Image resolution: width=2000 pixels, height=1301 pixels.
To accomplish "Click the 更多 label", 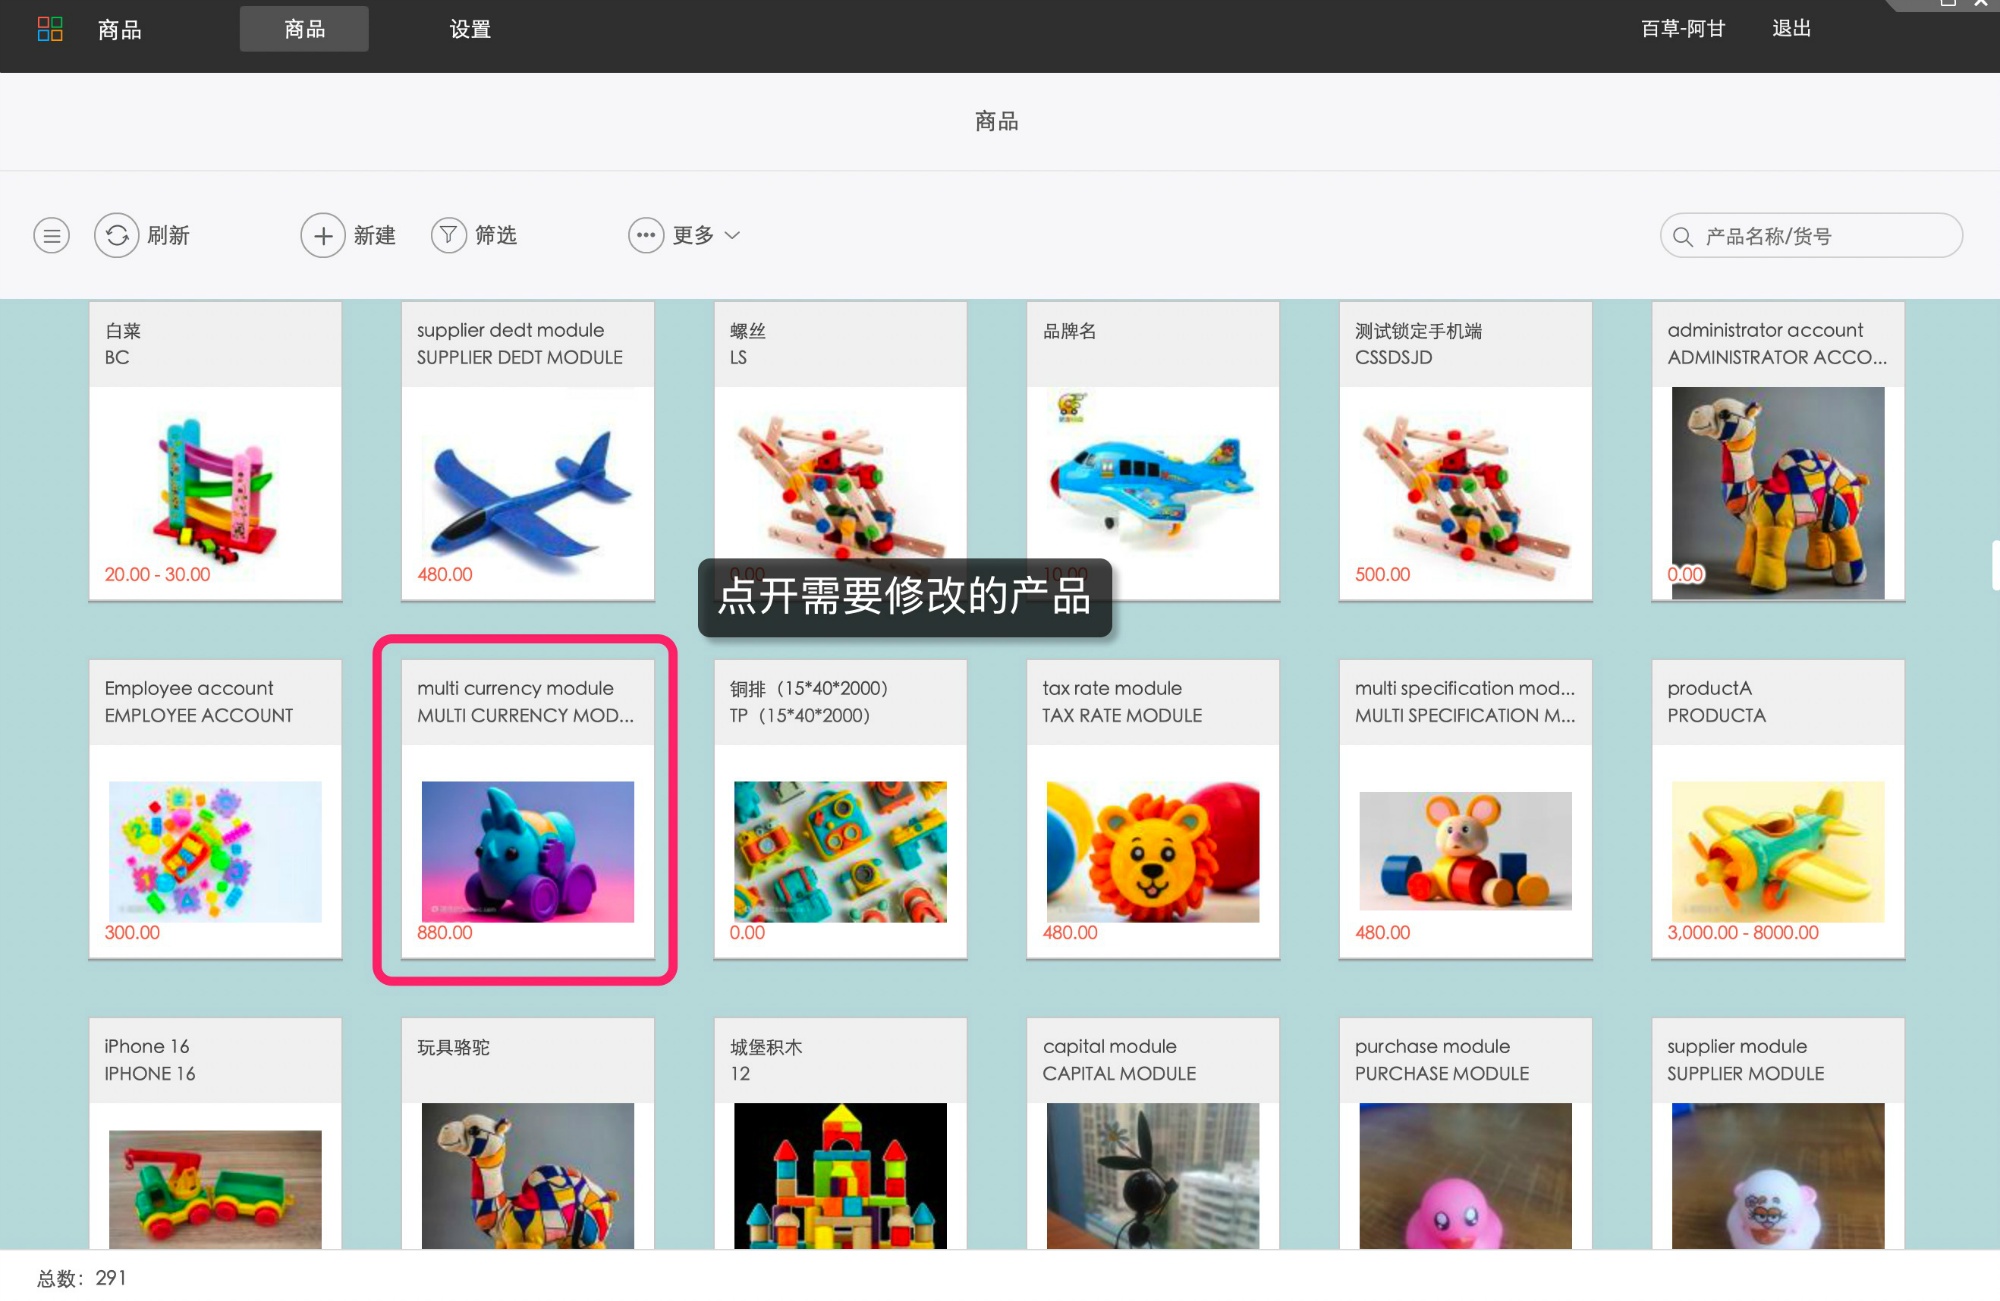I will 693,235.
